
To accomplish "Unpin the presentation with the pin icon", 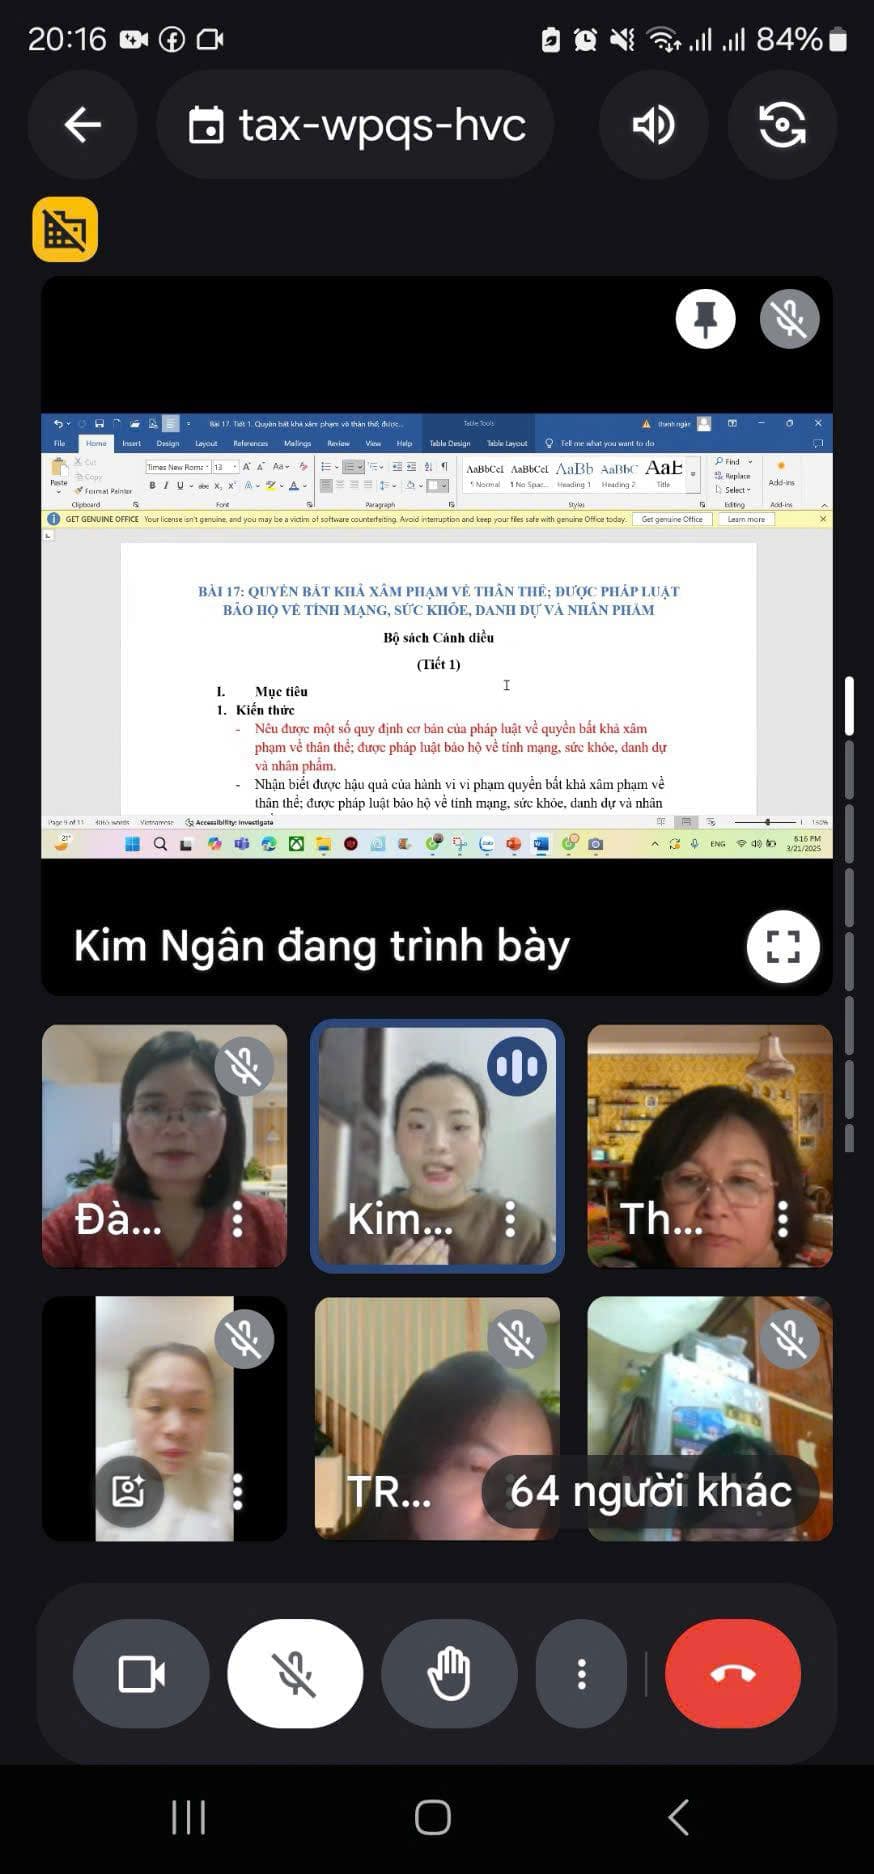I will (x=705, y=320).
